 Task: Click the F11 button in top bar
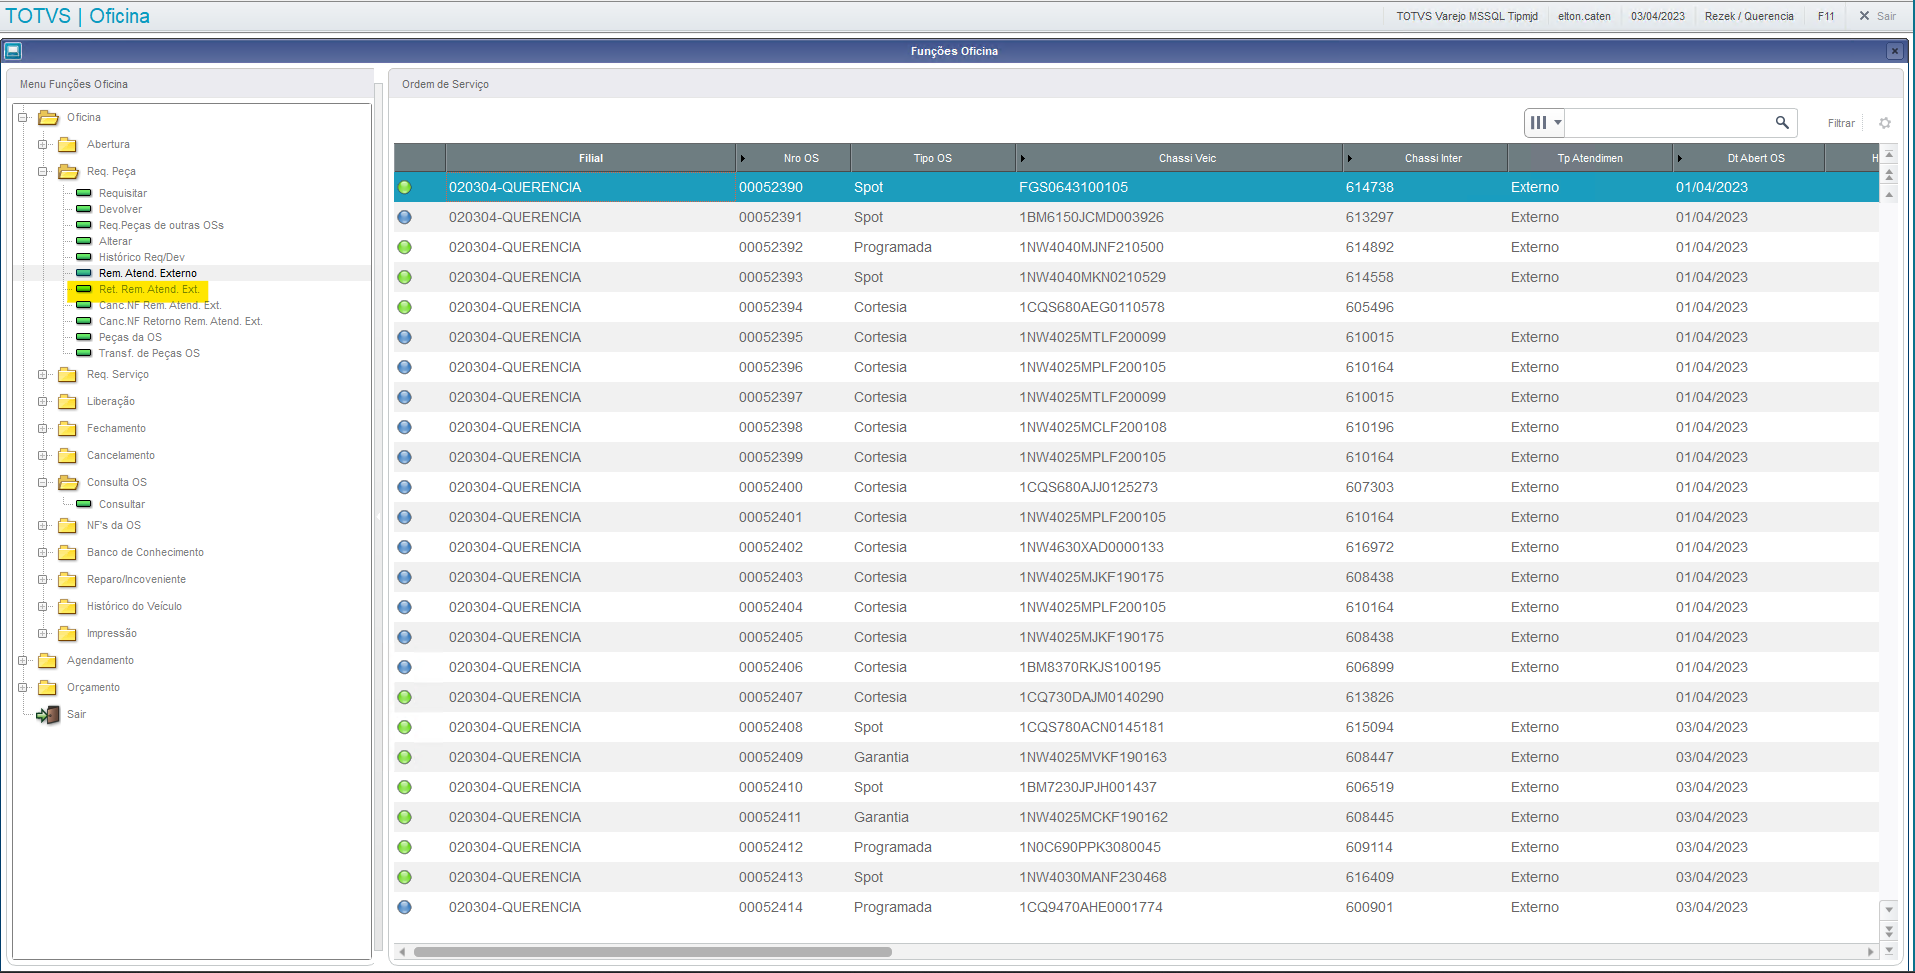(1826, 16)
